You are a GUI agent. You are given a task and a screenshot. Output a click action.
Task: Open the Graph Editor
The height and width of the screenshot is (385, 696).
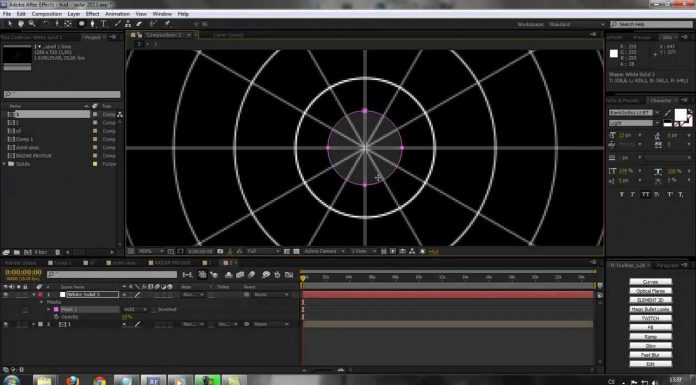point(289,275)
